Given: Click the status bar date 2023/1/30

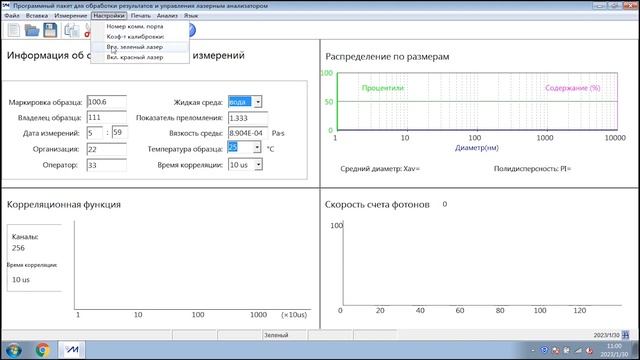Looking at the screenshot, I should (x=607, y=335).
